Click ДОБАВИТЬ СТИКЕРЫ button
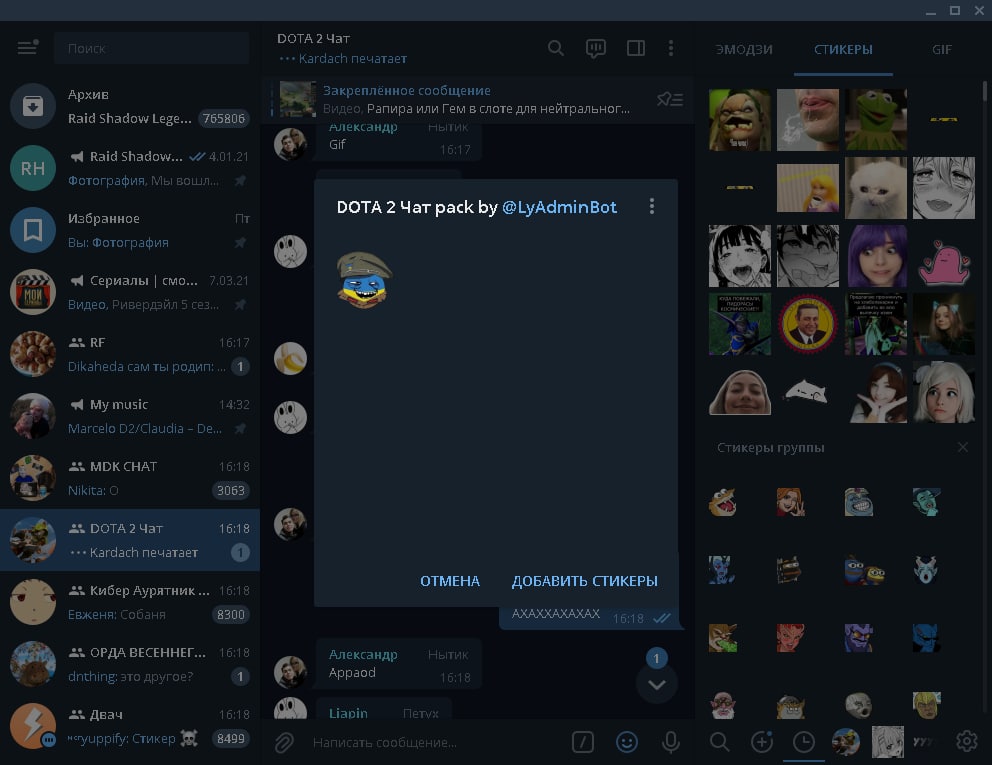Viewport: 992px width, 765px height. click(585, 581)
